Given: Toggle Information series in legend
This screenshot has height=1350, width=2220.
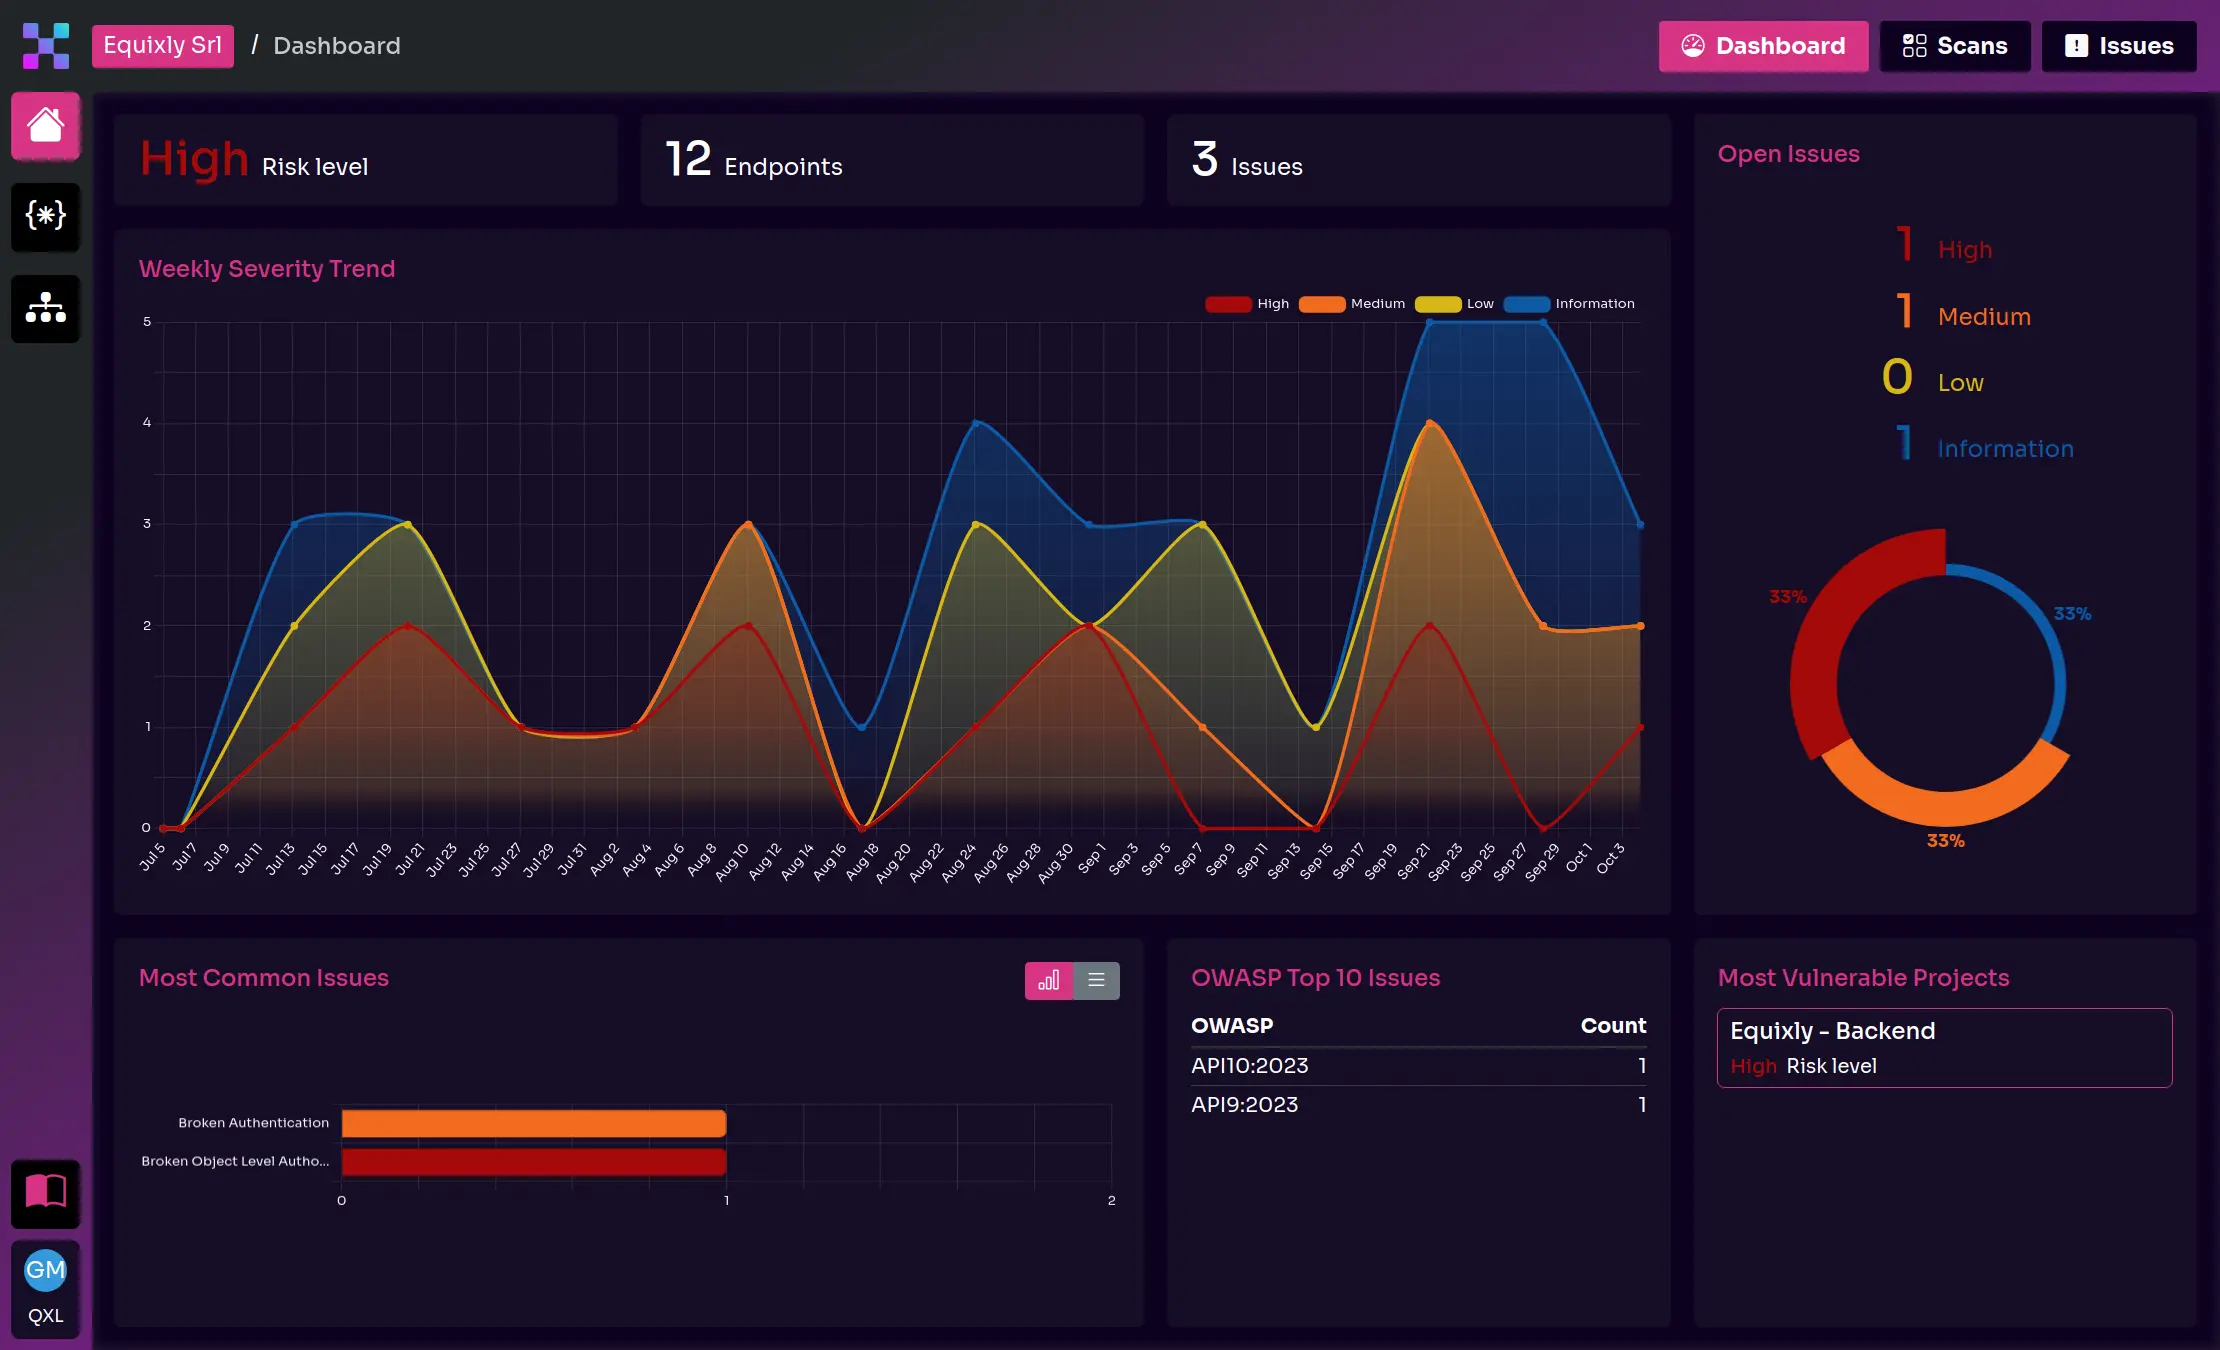Looking at the screenshot, I should 1527,304.
